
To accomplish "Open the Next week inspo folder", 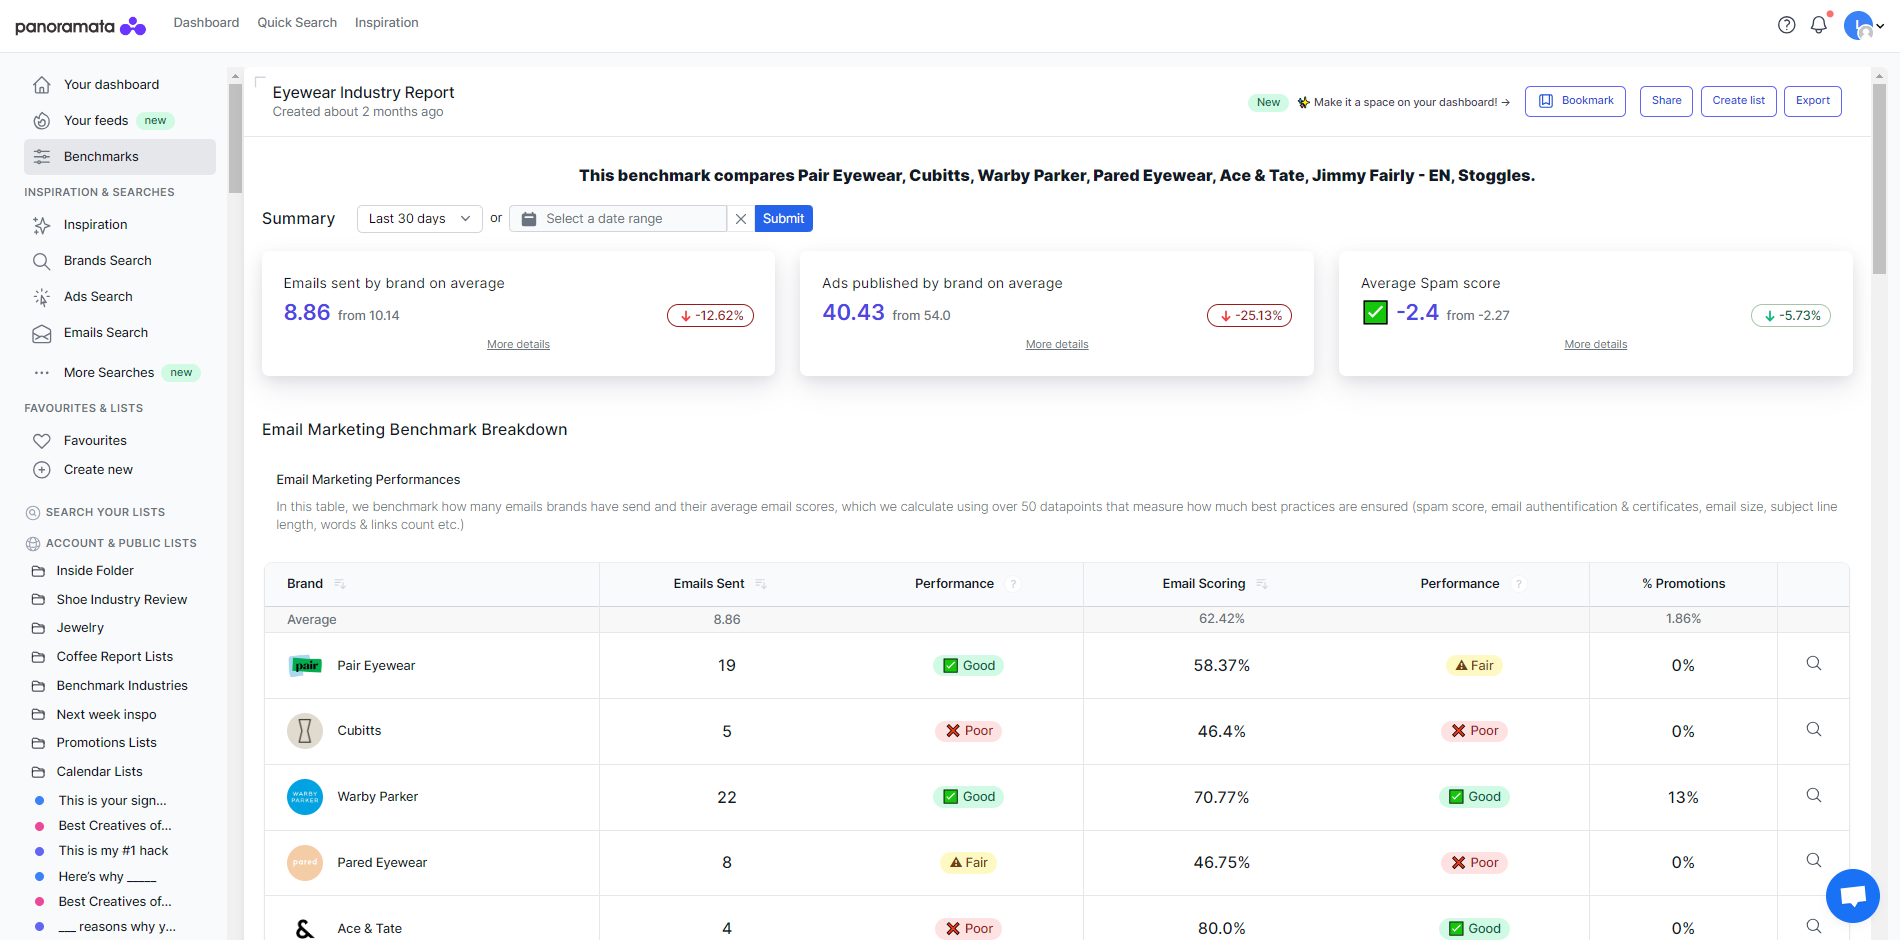I will pos(106,715).
